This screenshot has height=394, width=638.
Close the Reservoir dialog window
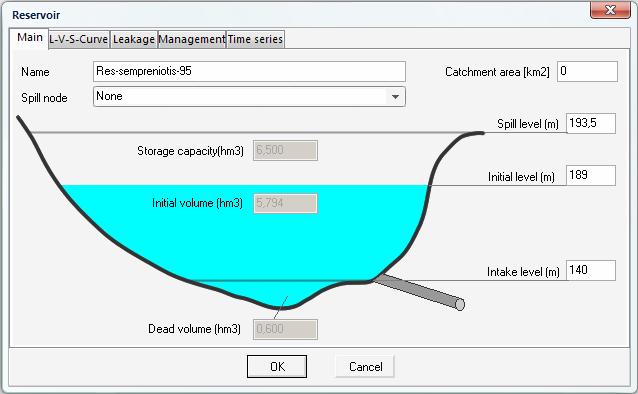[x=610, y=10]
